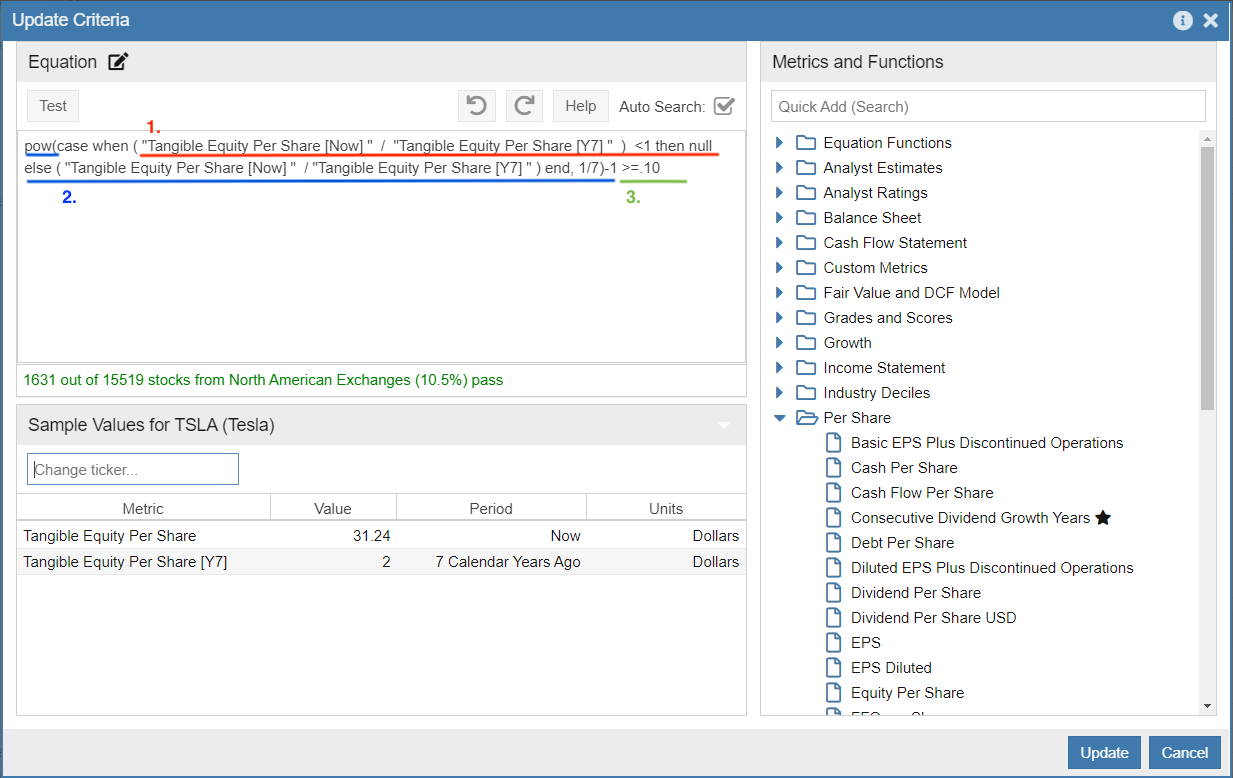Expand the Fair Value and DCF Model node
Viewport: 1233px width, 778px height.
click(x=780, y=293)
